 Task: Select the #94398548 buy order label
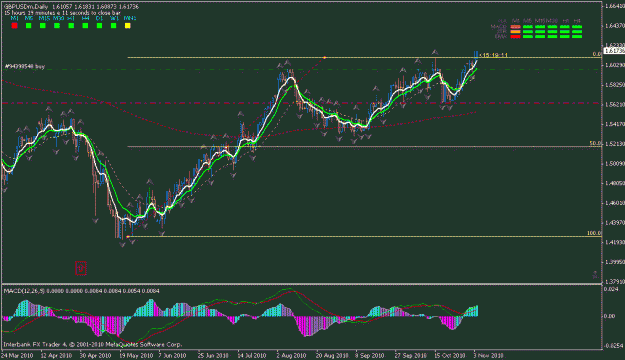coord(25,67)
